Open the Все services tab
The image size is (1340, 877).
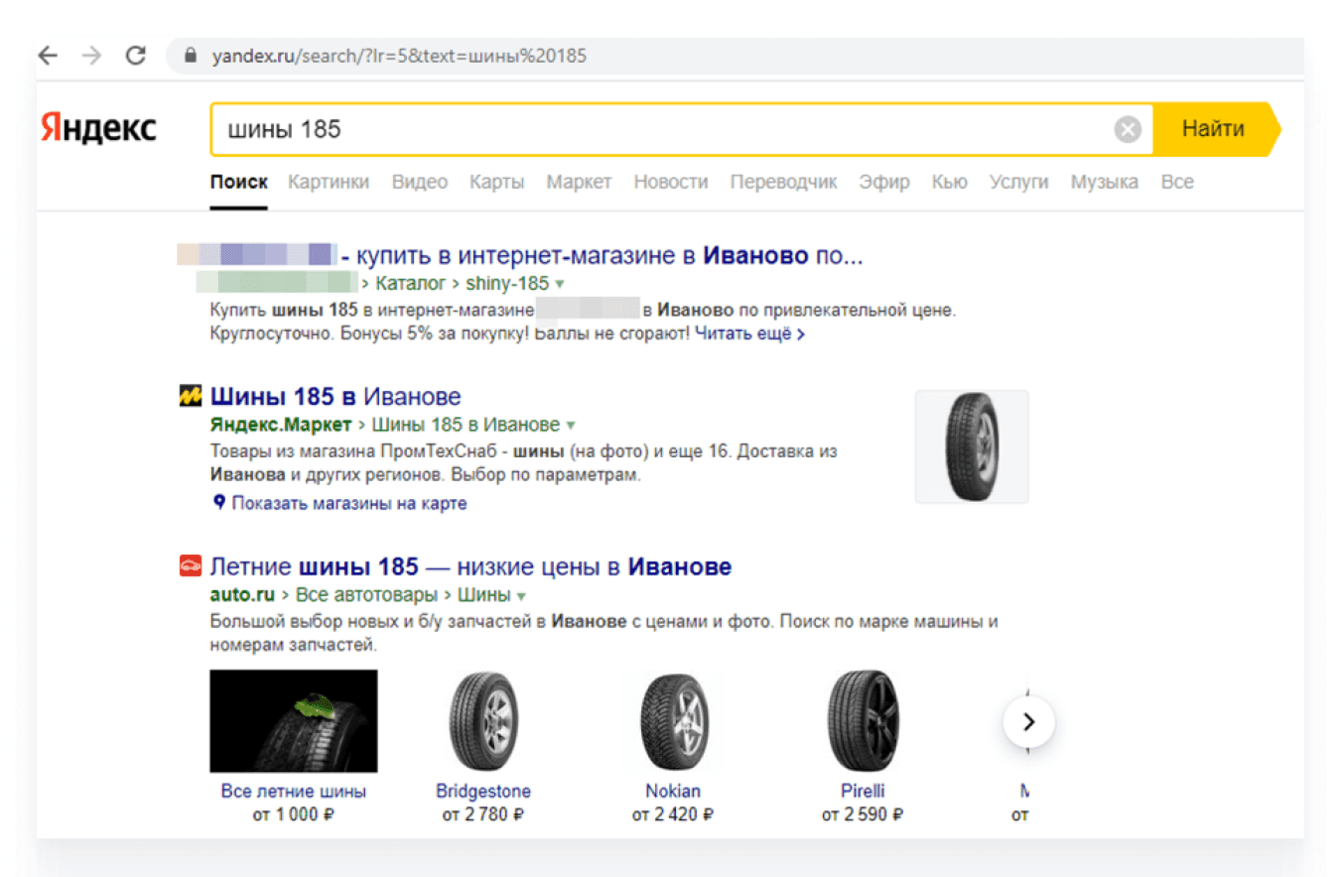1177,182
